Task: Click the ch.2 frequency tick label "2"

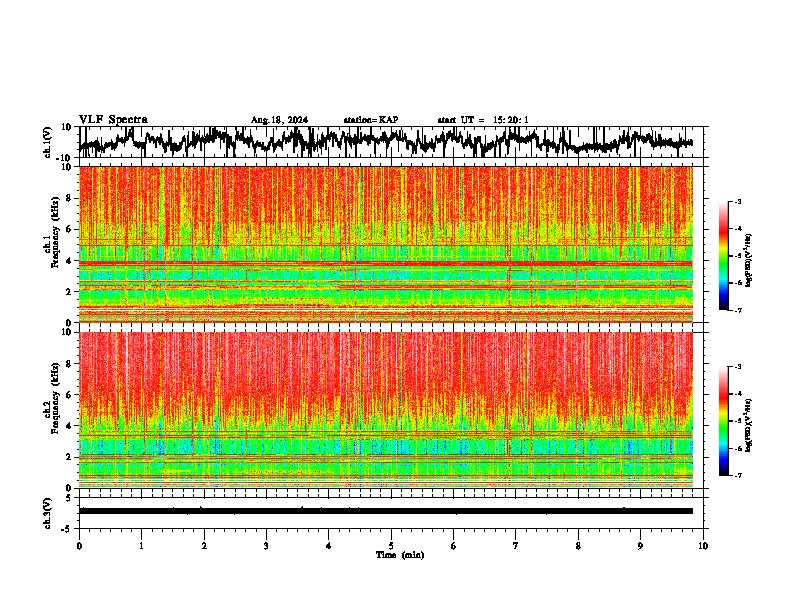Action: [69, 457]
